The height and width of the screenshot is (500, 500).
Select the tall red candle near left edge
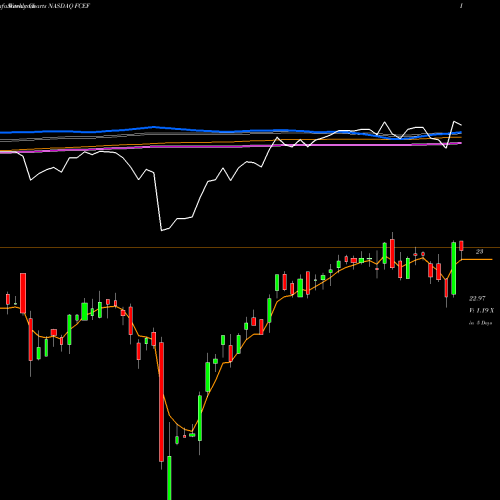[x=23, y=293]
